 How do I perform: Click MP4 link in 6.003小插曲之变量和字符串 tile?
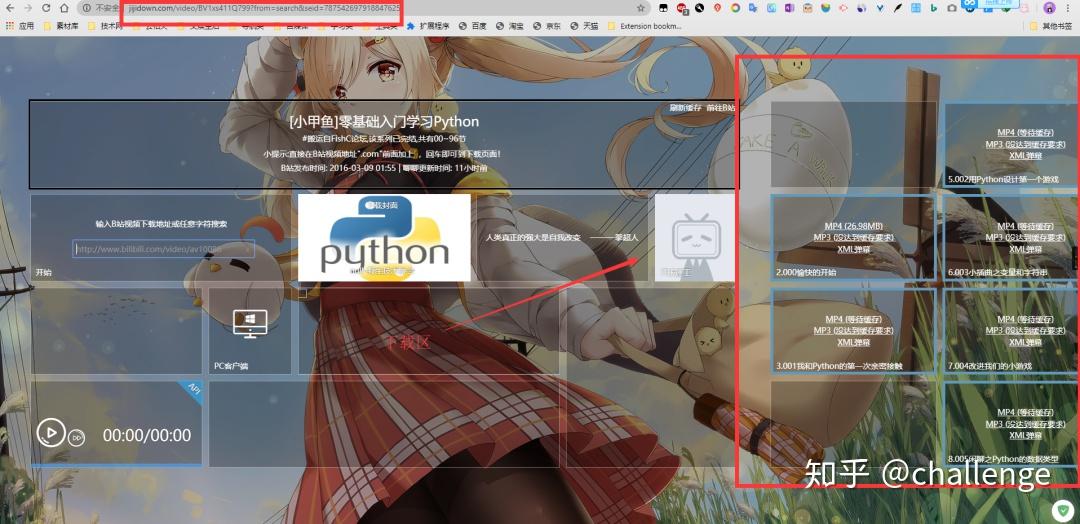[x=1026, y=226]
